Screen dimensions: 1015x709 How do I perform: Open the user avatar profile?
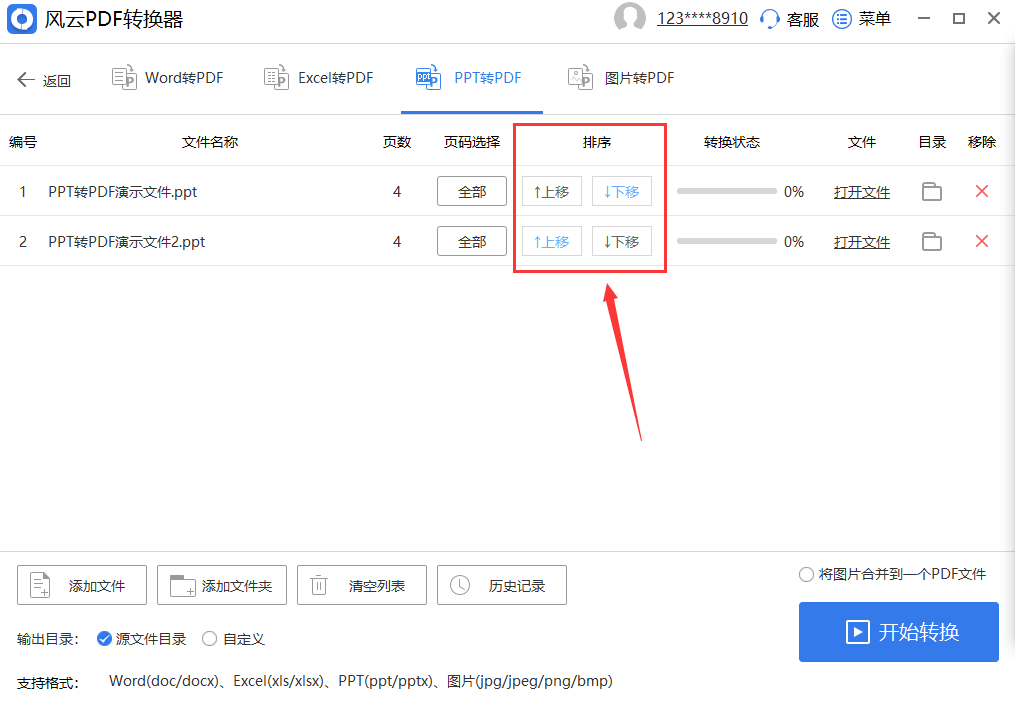point(629,17)
